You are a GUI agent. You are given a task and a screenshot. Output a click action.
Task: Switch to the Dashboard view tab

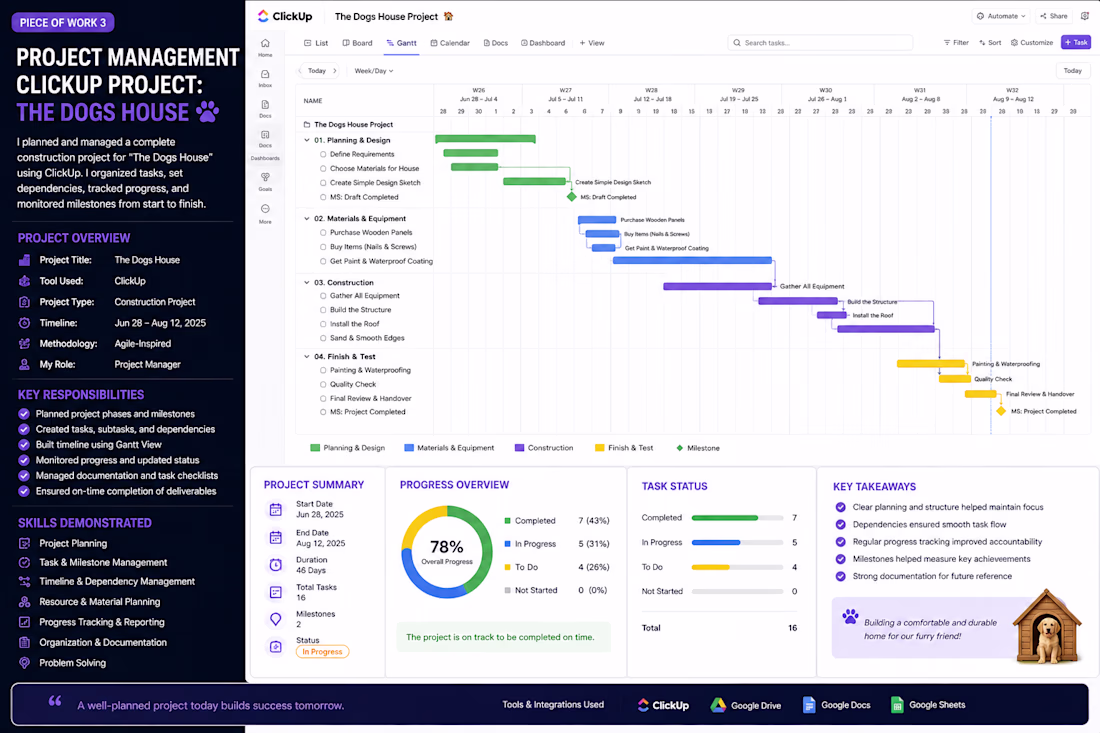tap(543, 43)
